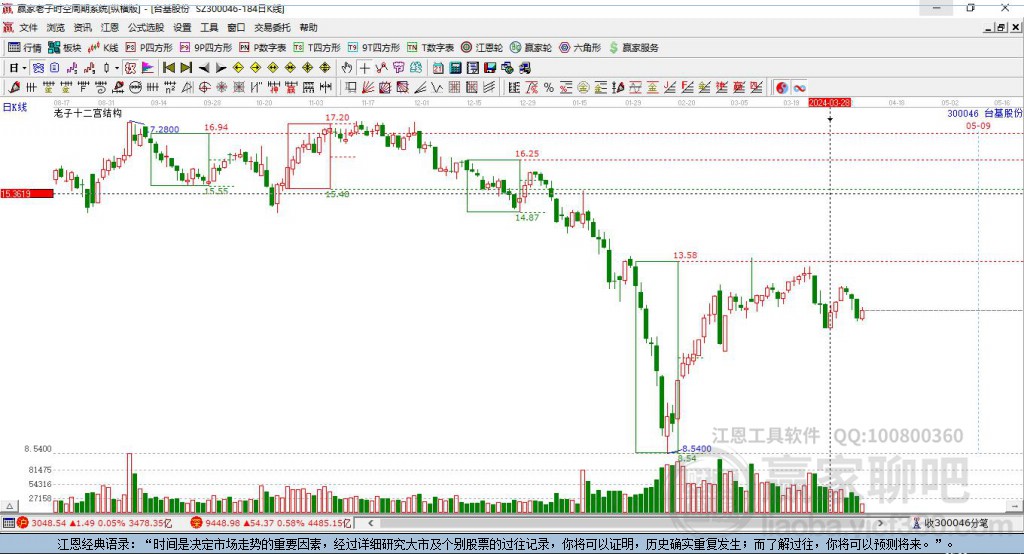Click the last yellow diamond arrow icon
1024x554 pixels.
tap(325, 68)
